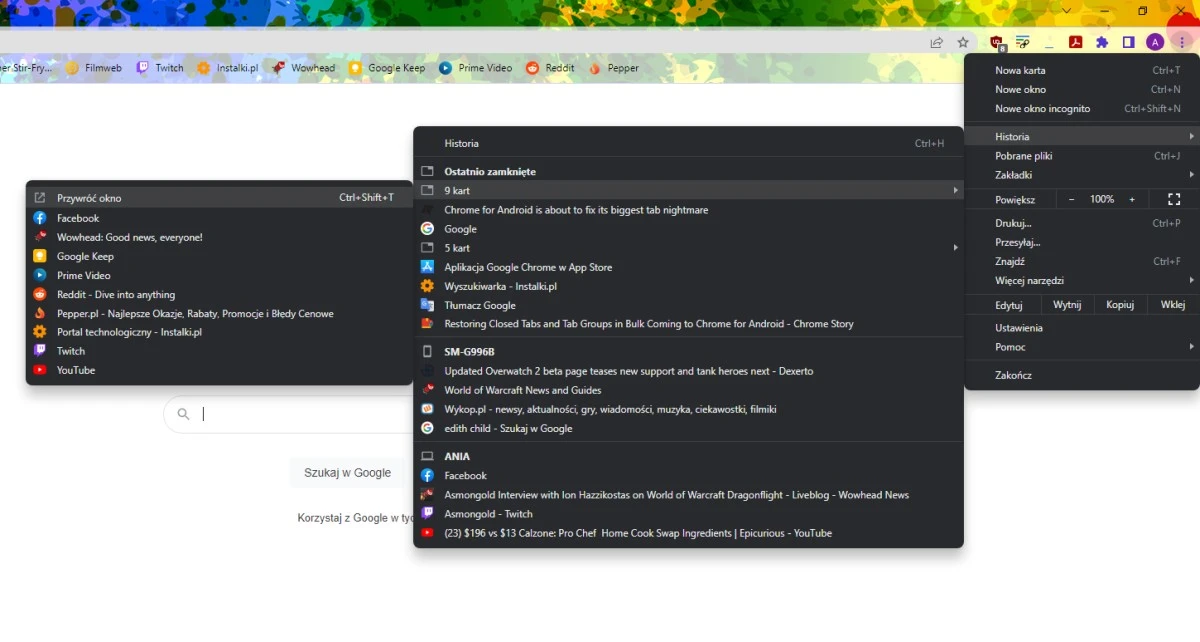Open the uBlock Origin extension icon
Viewport: 1200px width, 642px height.
click(x=996, y=42)
